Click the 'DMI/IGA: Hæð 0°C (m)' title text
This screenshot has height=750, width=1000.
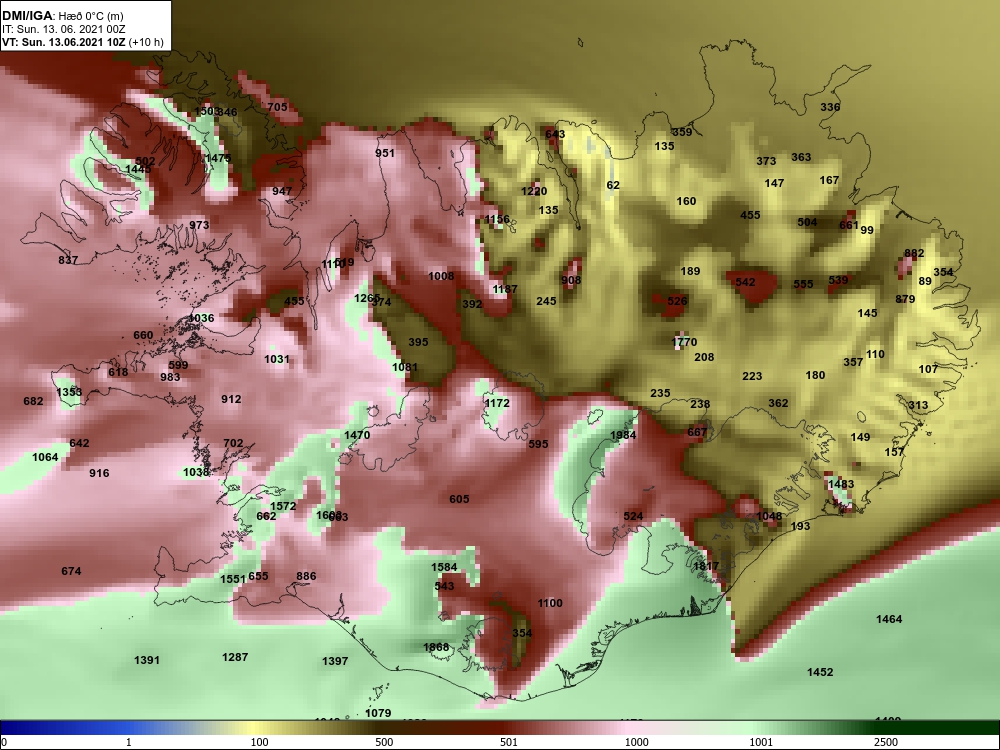[63, 15]
